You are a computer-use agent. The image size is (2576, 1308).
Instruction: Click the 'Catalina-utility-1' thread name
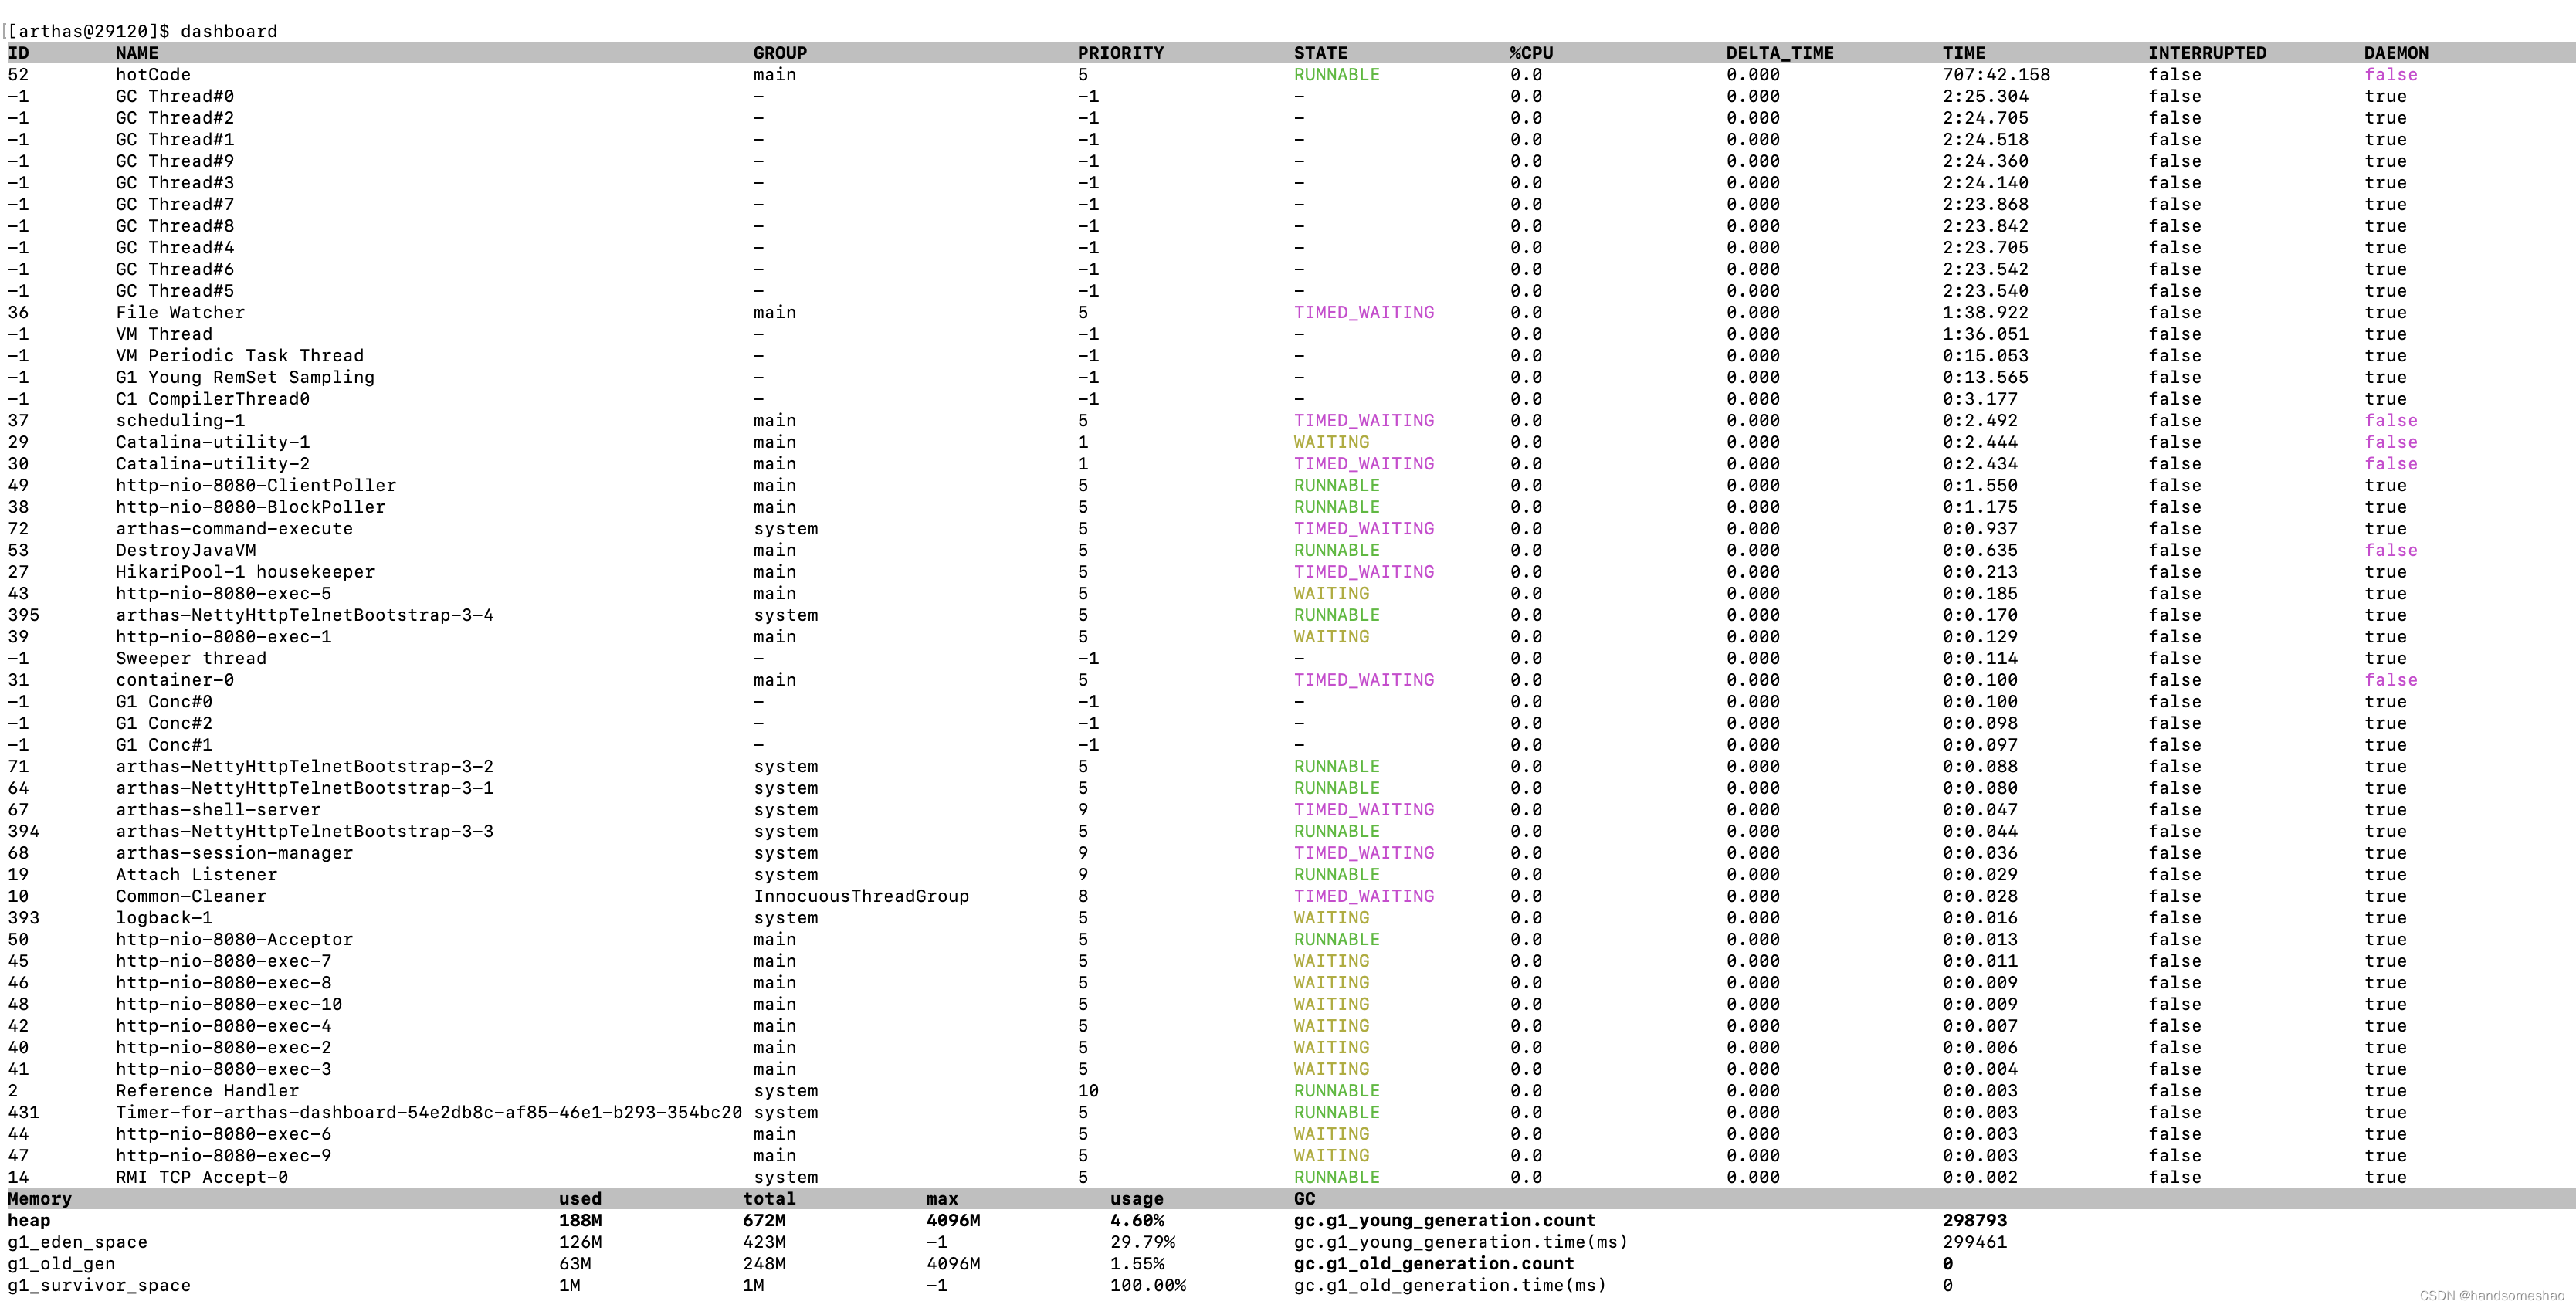(213, 442)
